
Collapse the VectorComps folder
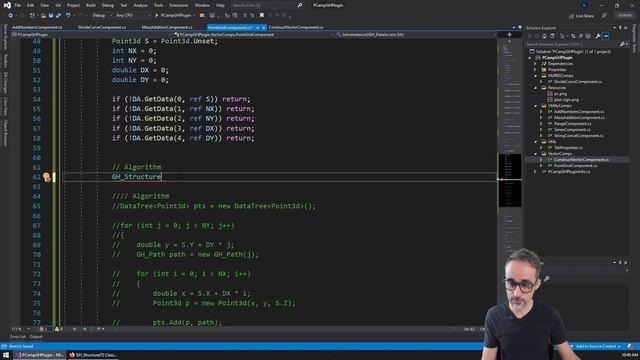pos(535,154)
